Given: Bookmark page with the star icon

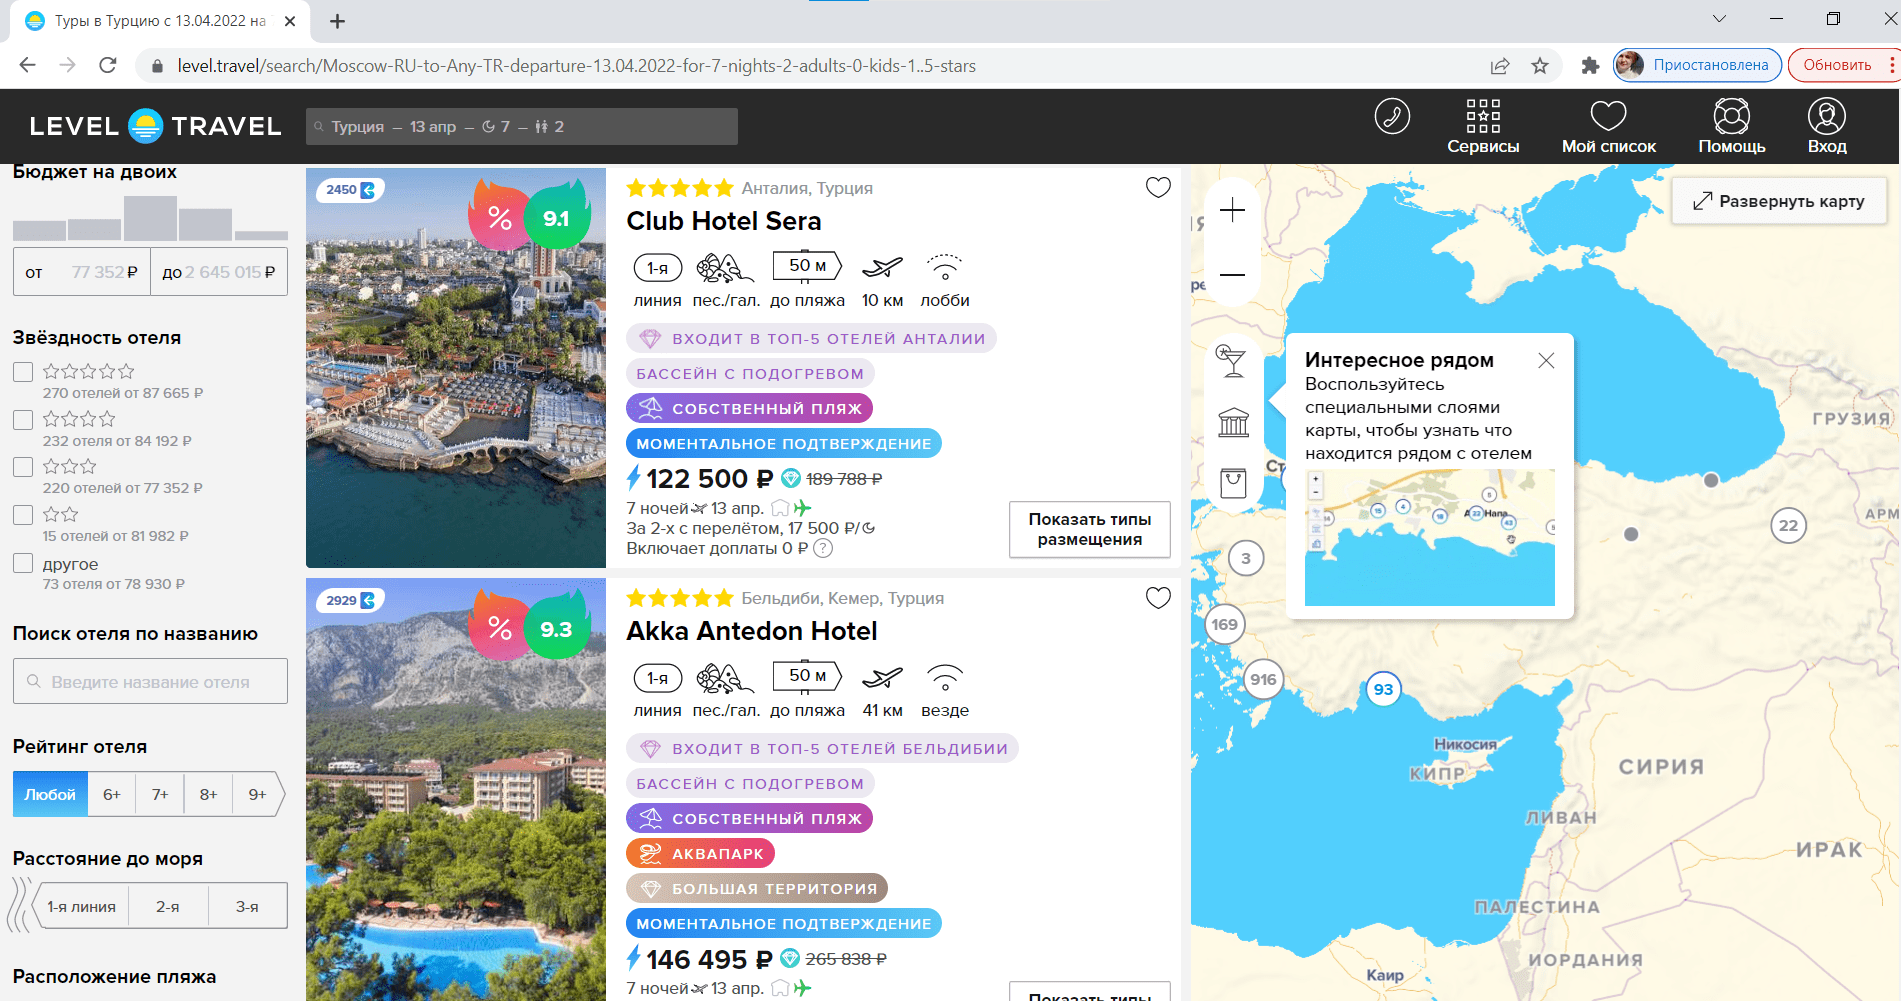Looking at the screenshot, I should click(x=1540, y=66).
